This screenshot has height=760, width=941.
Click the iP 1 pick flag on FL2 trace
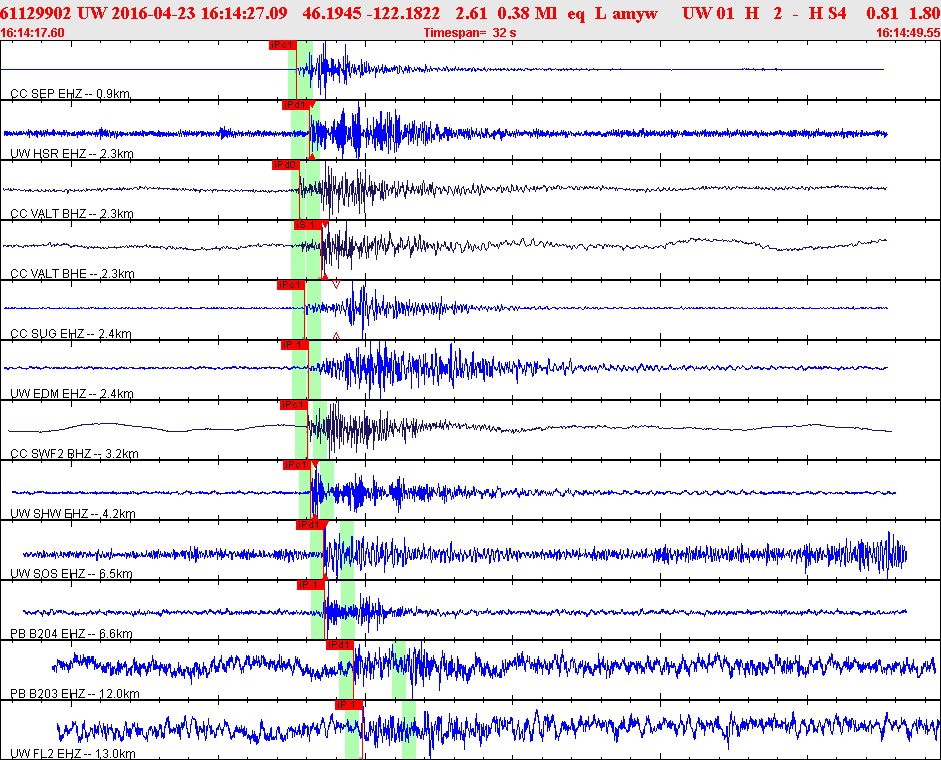click(x=349, y=705)
